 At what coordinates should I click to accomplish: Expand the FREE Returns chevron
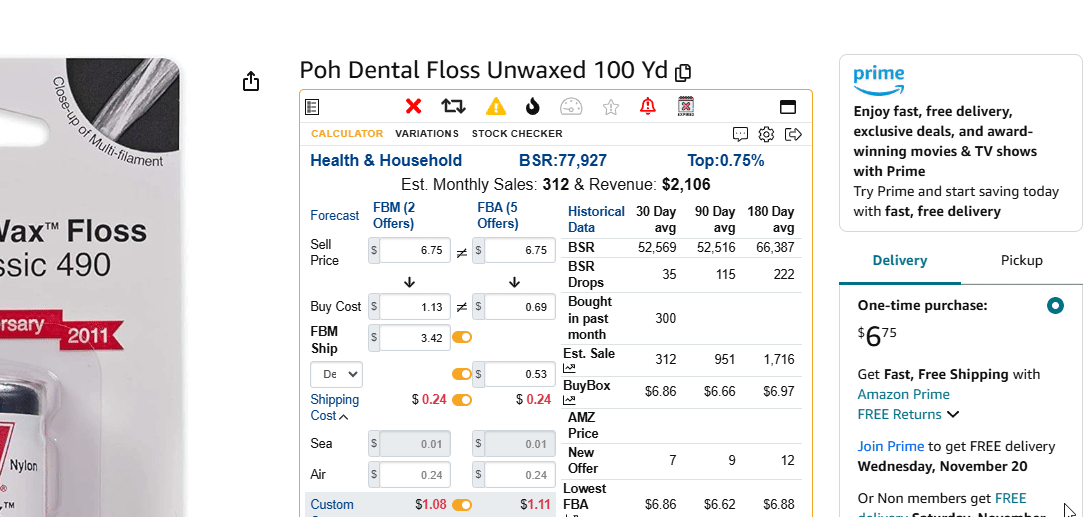(x=953, y=414)
